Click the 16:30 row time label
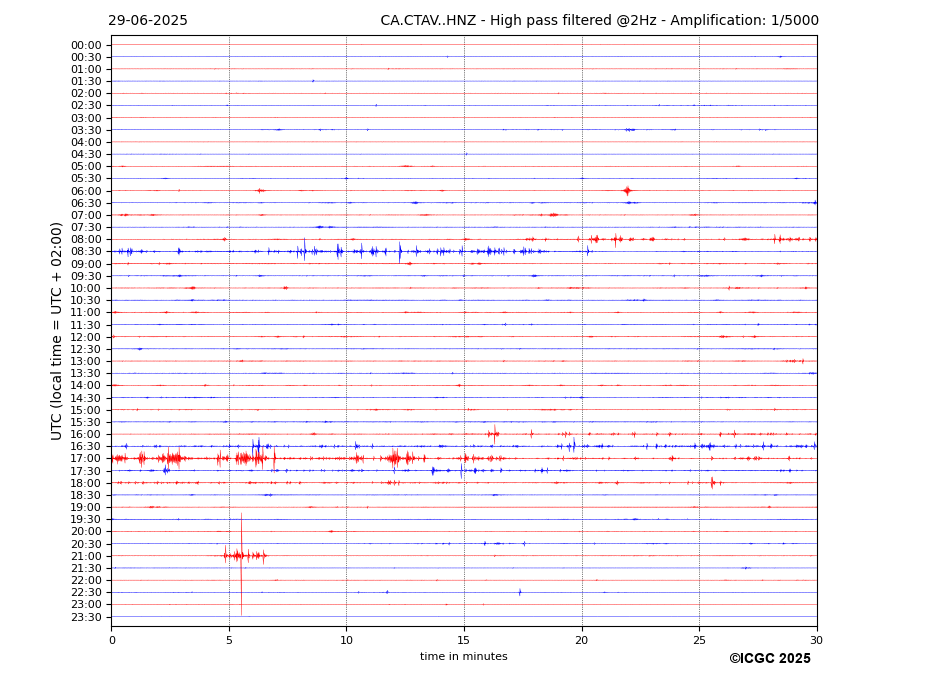 [x=86, y=446]
